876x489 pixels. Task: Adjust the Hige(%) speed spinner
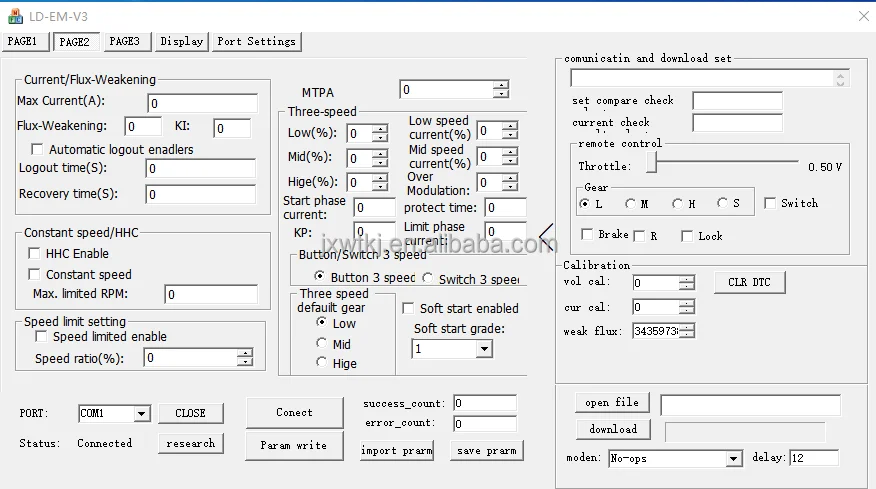pyautogui.click(x=380, y=182)
